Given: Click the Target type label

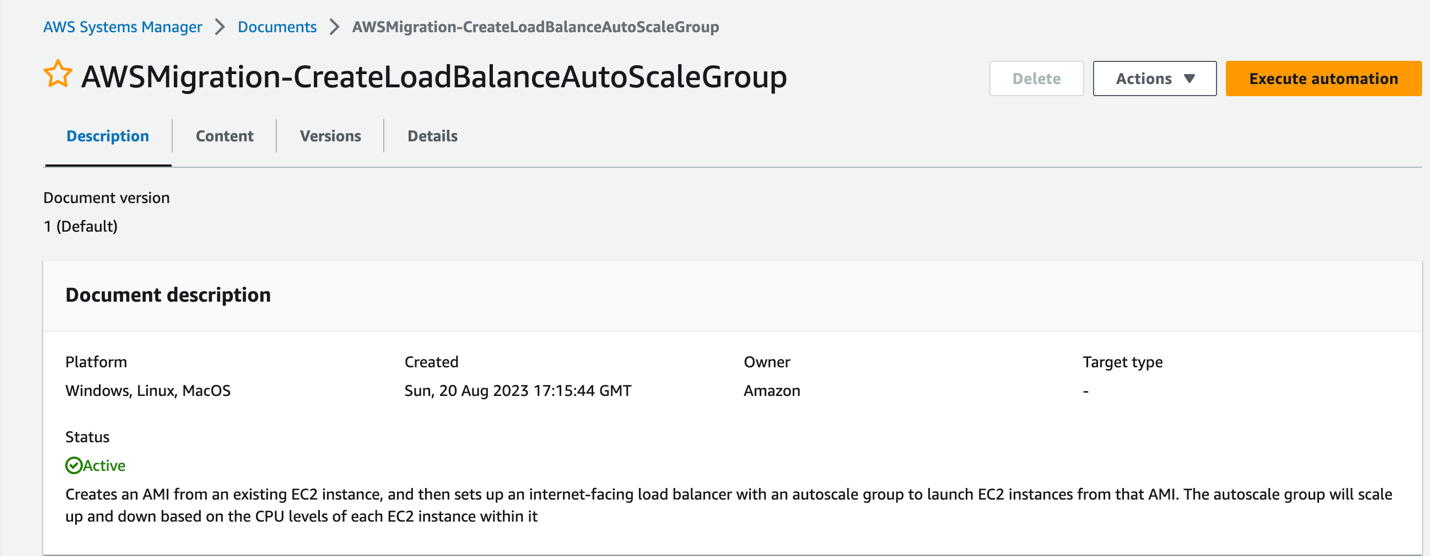Looking at the screenshot, I should point(1122,362).
